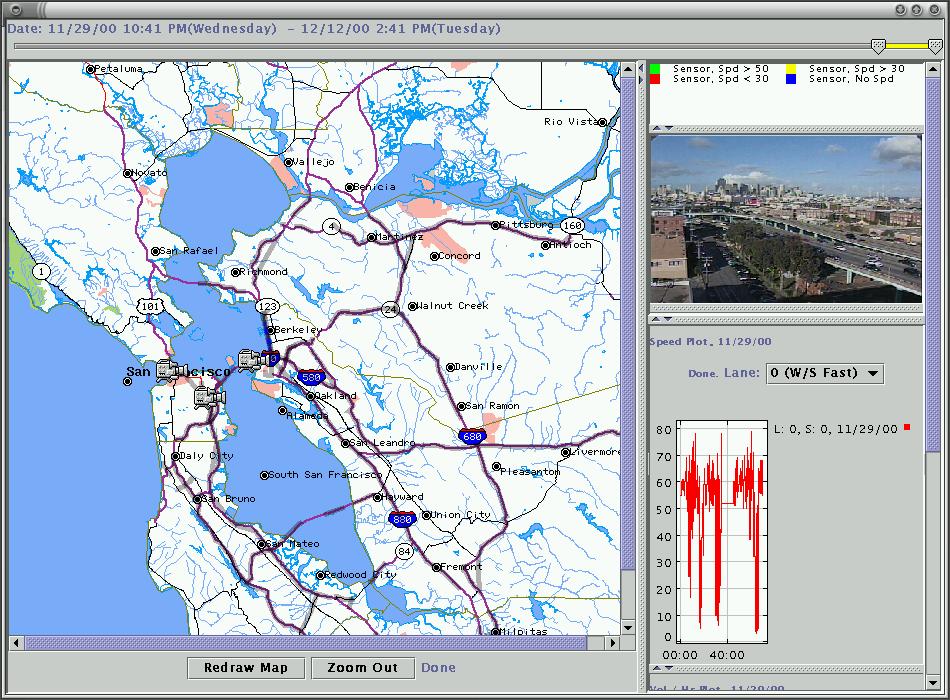Click the Route 24 marker near Walnut Creek
950x700 pixels.
[x=391, y=310]
